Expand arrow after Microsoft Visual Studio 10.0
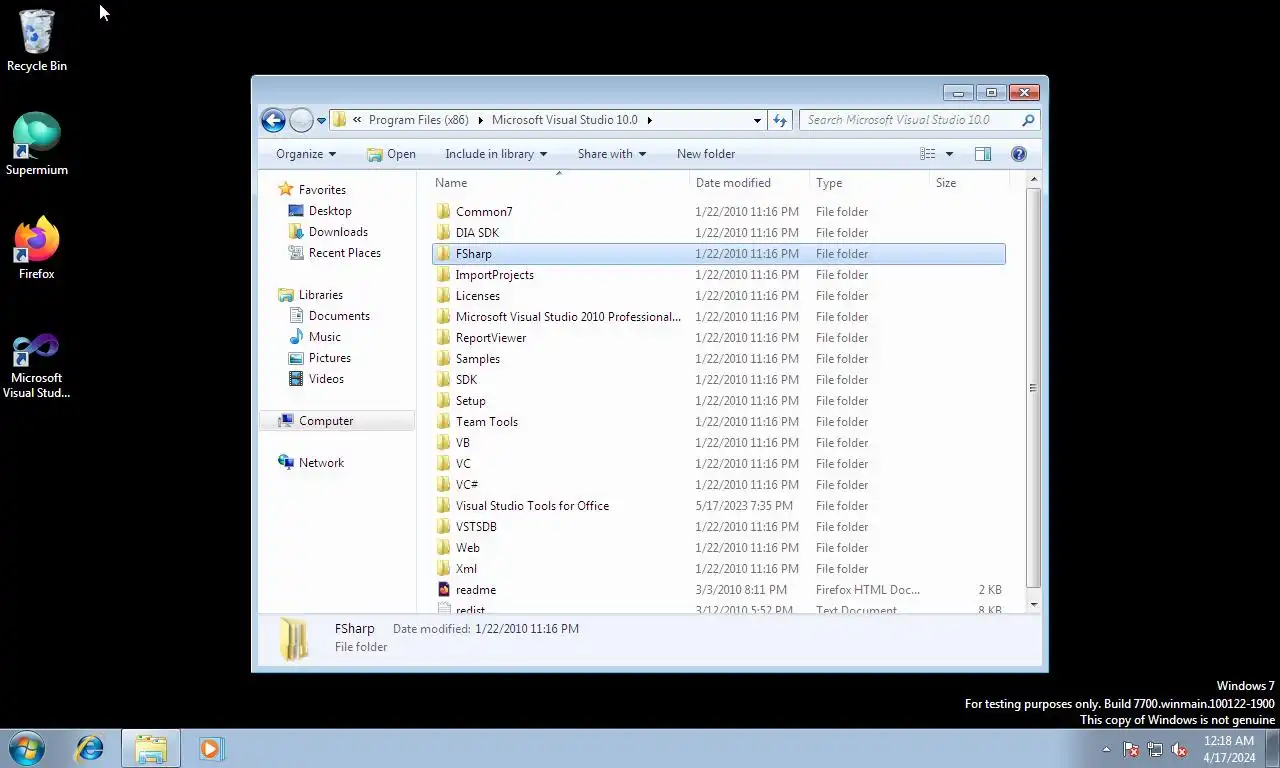The image size is (1280, 768). (x=649, y=120)
